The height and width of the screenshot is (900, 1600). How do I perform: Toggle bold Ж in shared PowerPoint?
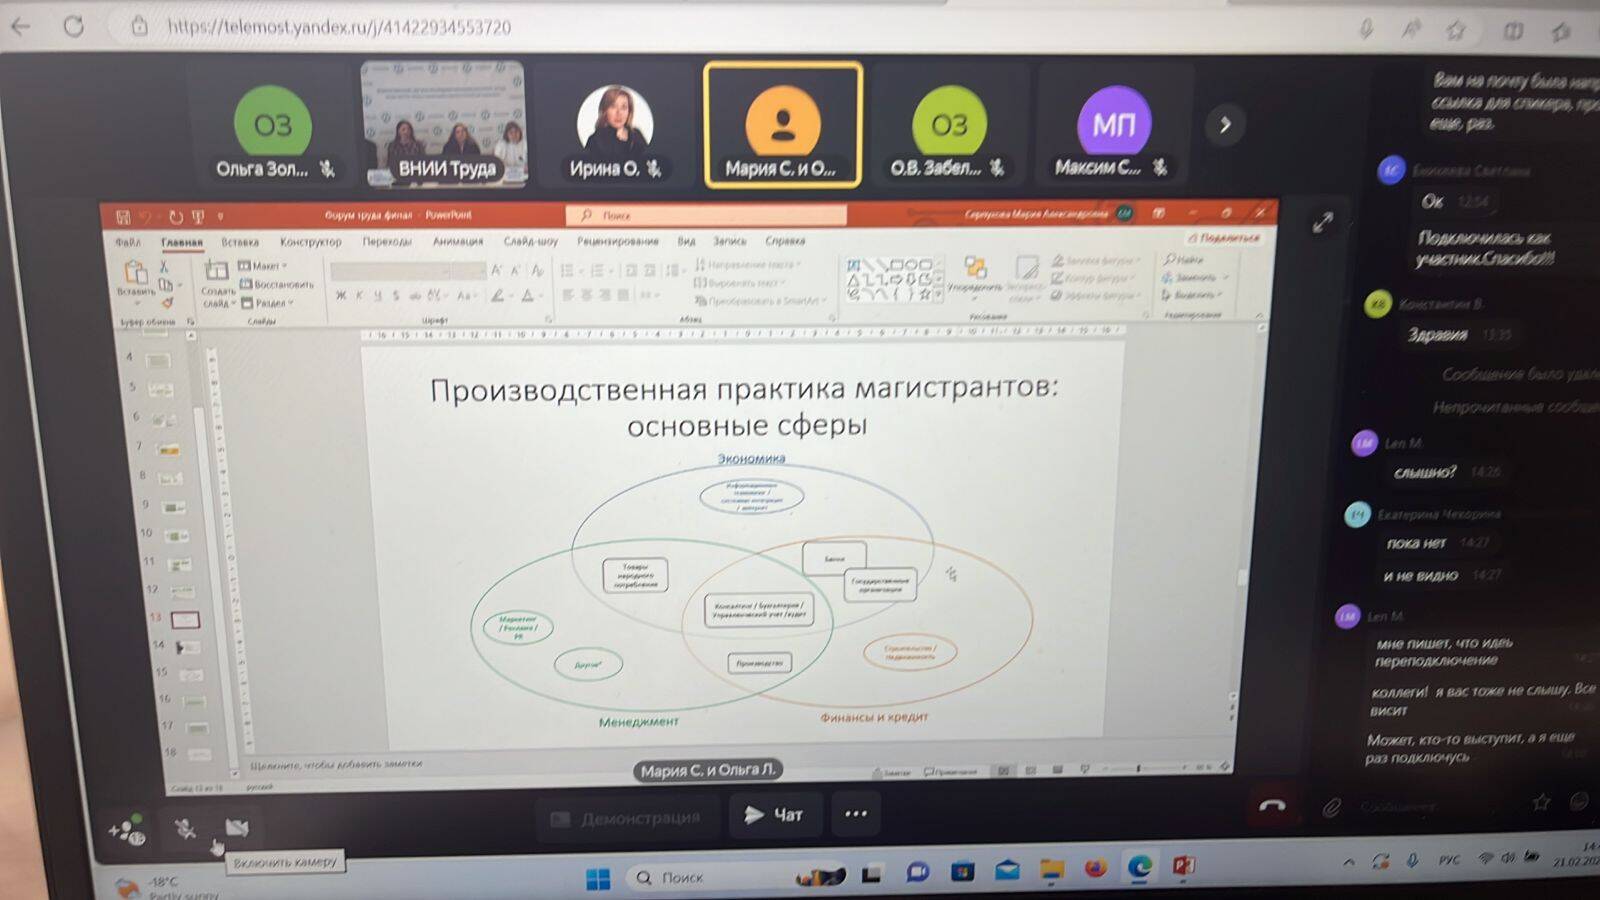click(x=341, y=296)
